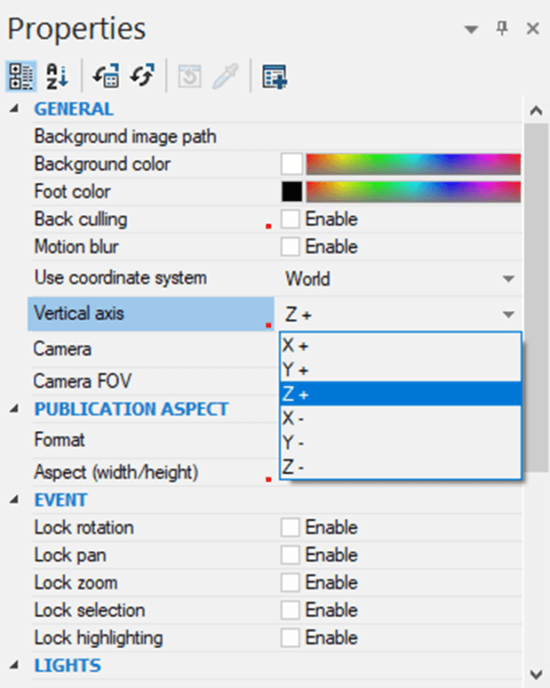The width and height of the screenshot is (550, 688).
Task: Select the Foot color label
Action: click(72, 192)
